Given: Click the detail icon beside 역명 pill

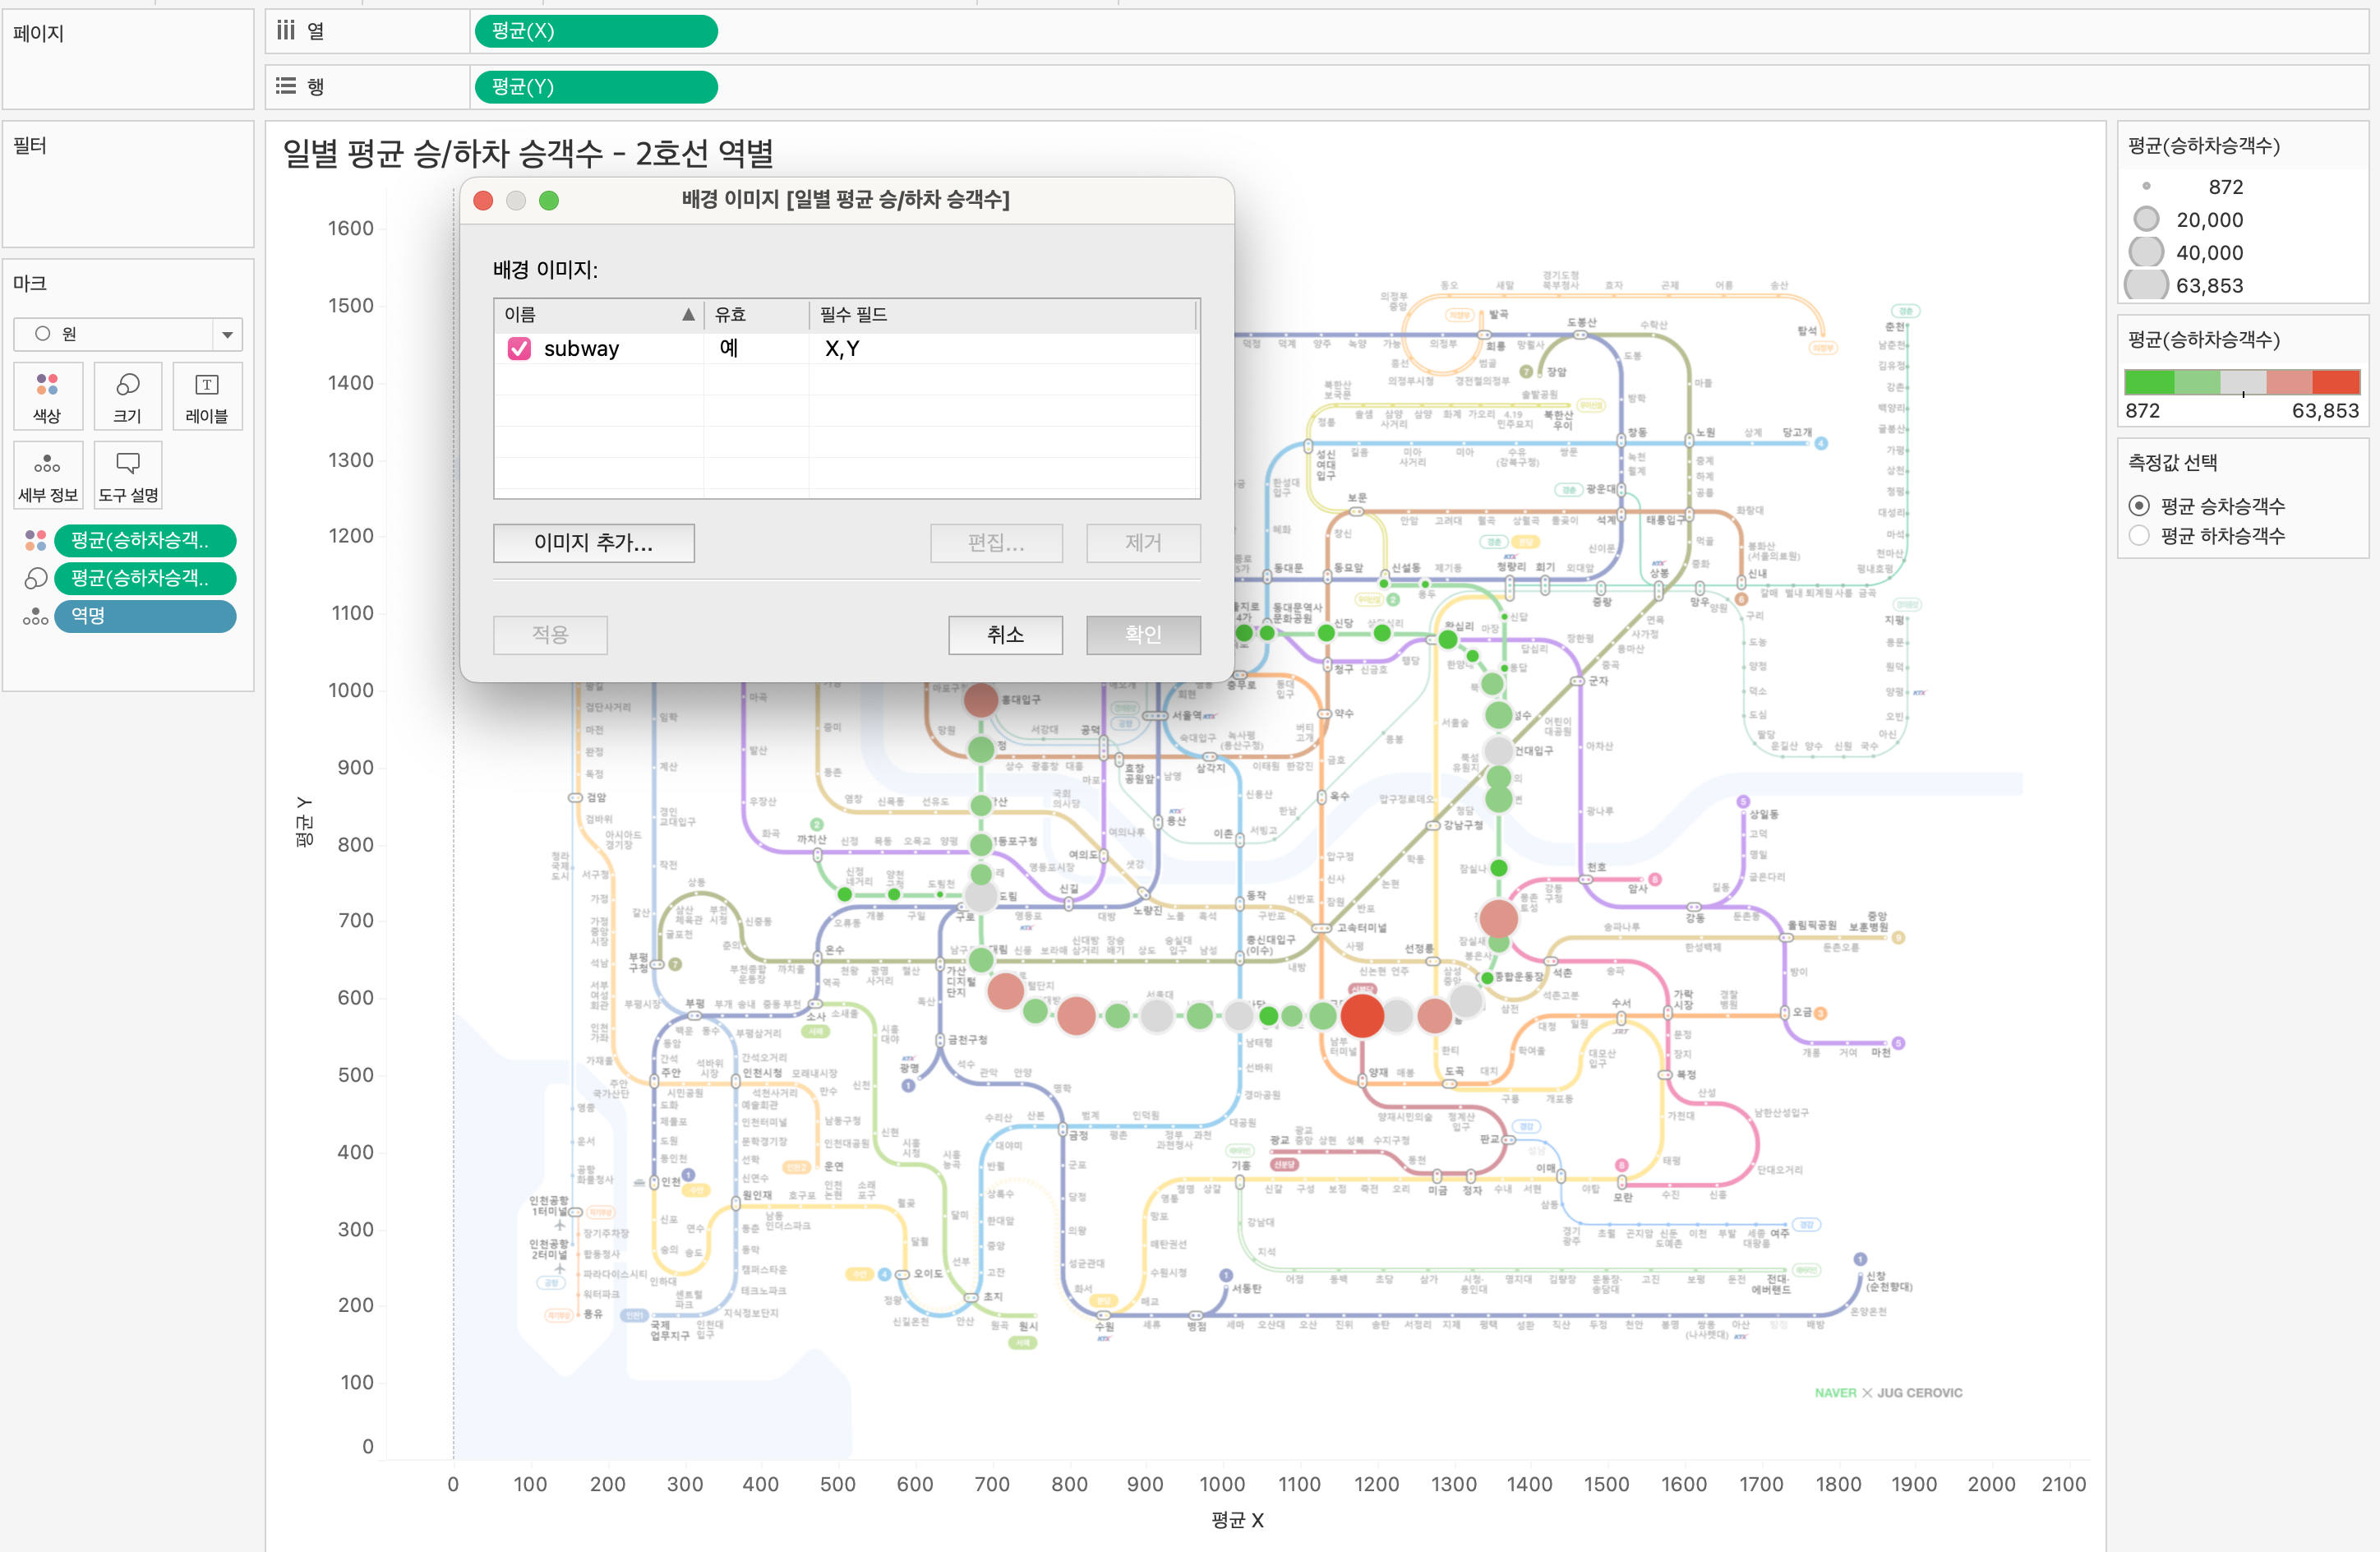Looking at the screenshot, I should (35, 616).
